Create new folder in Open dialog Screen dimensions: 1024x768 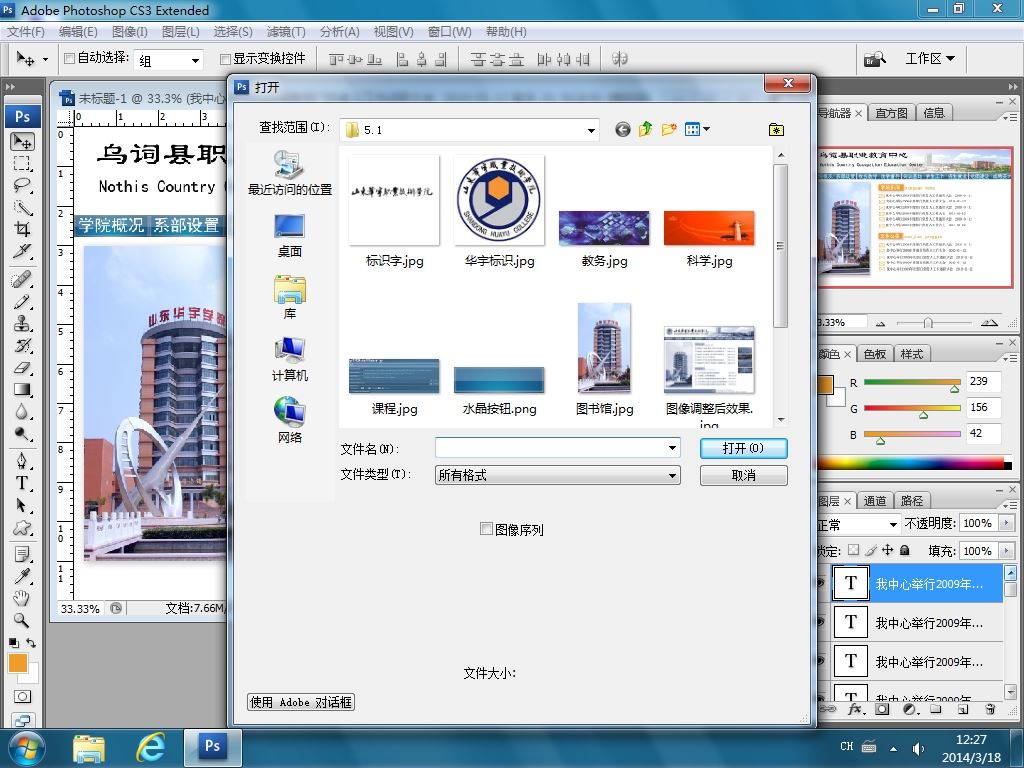668,129
